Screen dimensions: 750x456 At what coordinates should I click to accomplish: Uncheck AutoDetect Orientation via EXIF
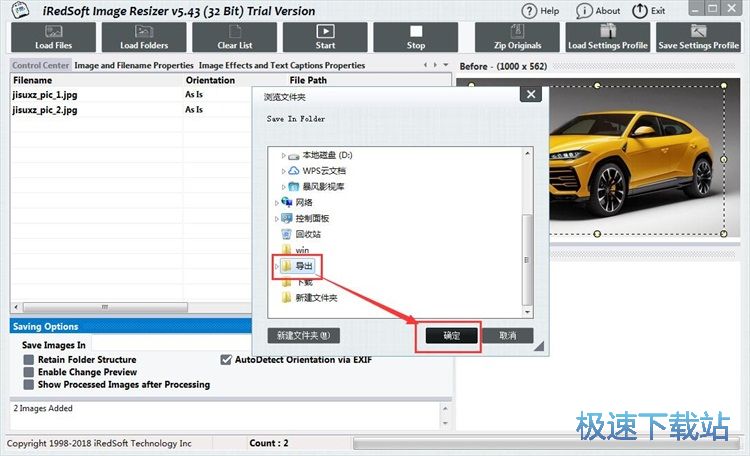click(x=226, y=359)
